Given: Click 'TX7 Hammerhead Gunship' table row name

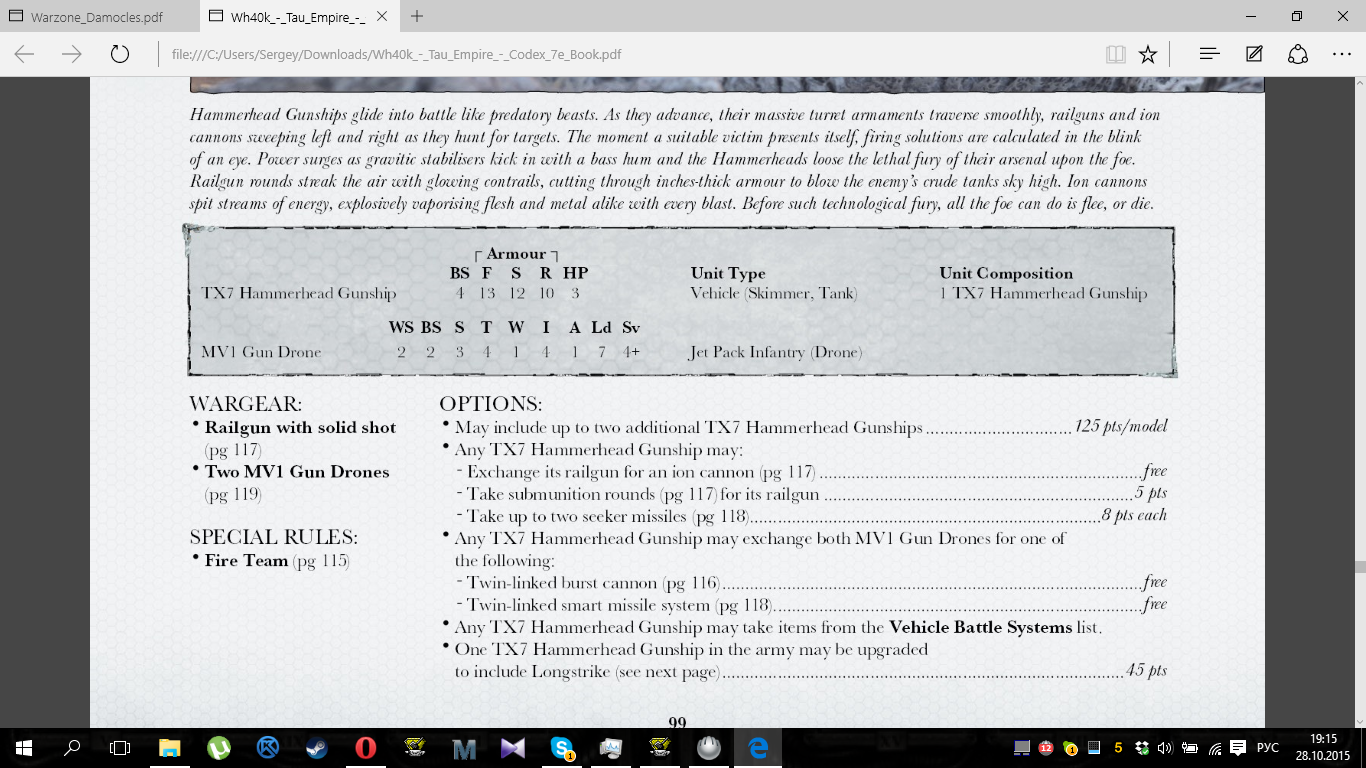Looking at the screenshot, I should (298, 293).
